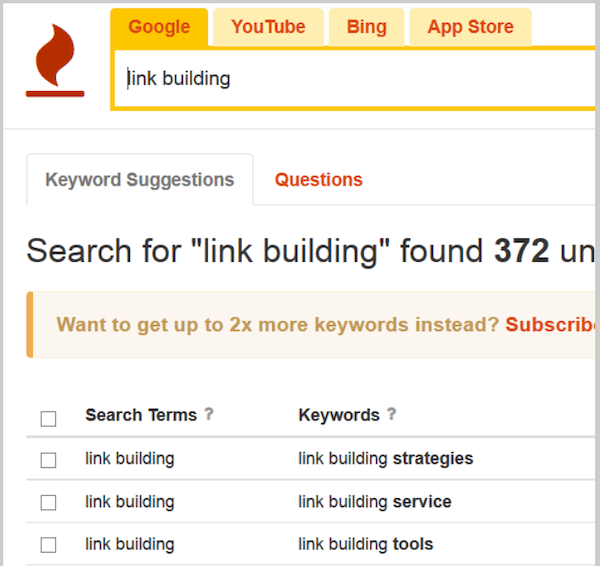This screenshot has width=600, height=566.
Task: Click the Keywords column header
Action: click(x=339, y=415)
